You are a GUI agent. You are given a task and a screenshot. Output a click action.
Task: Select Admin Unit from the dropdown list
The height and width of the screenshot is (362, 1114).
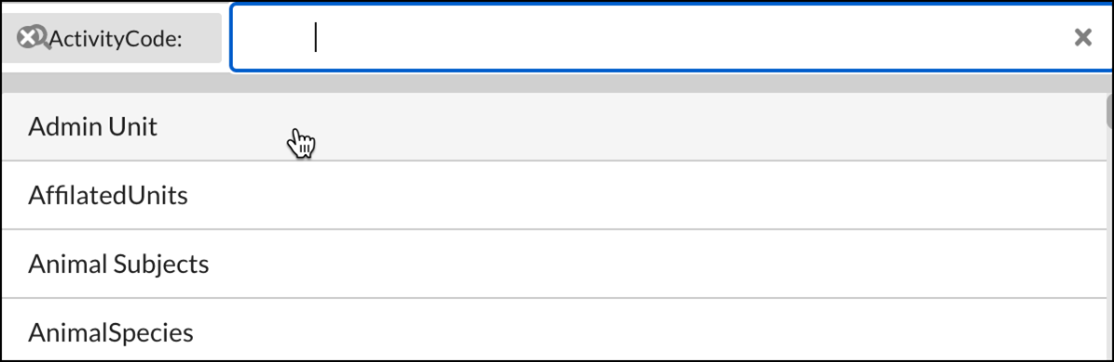(554, 127)
